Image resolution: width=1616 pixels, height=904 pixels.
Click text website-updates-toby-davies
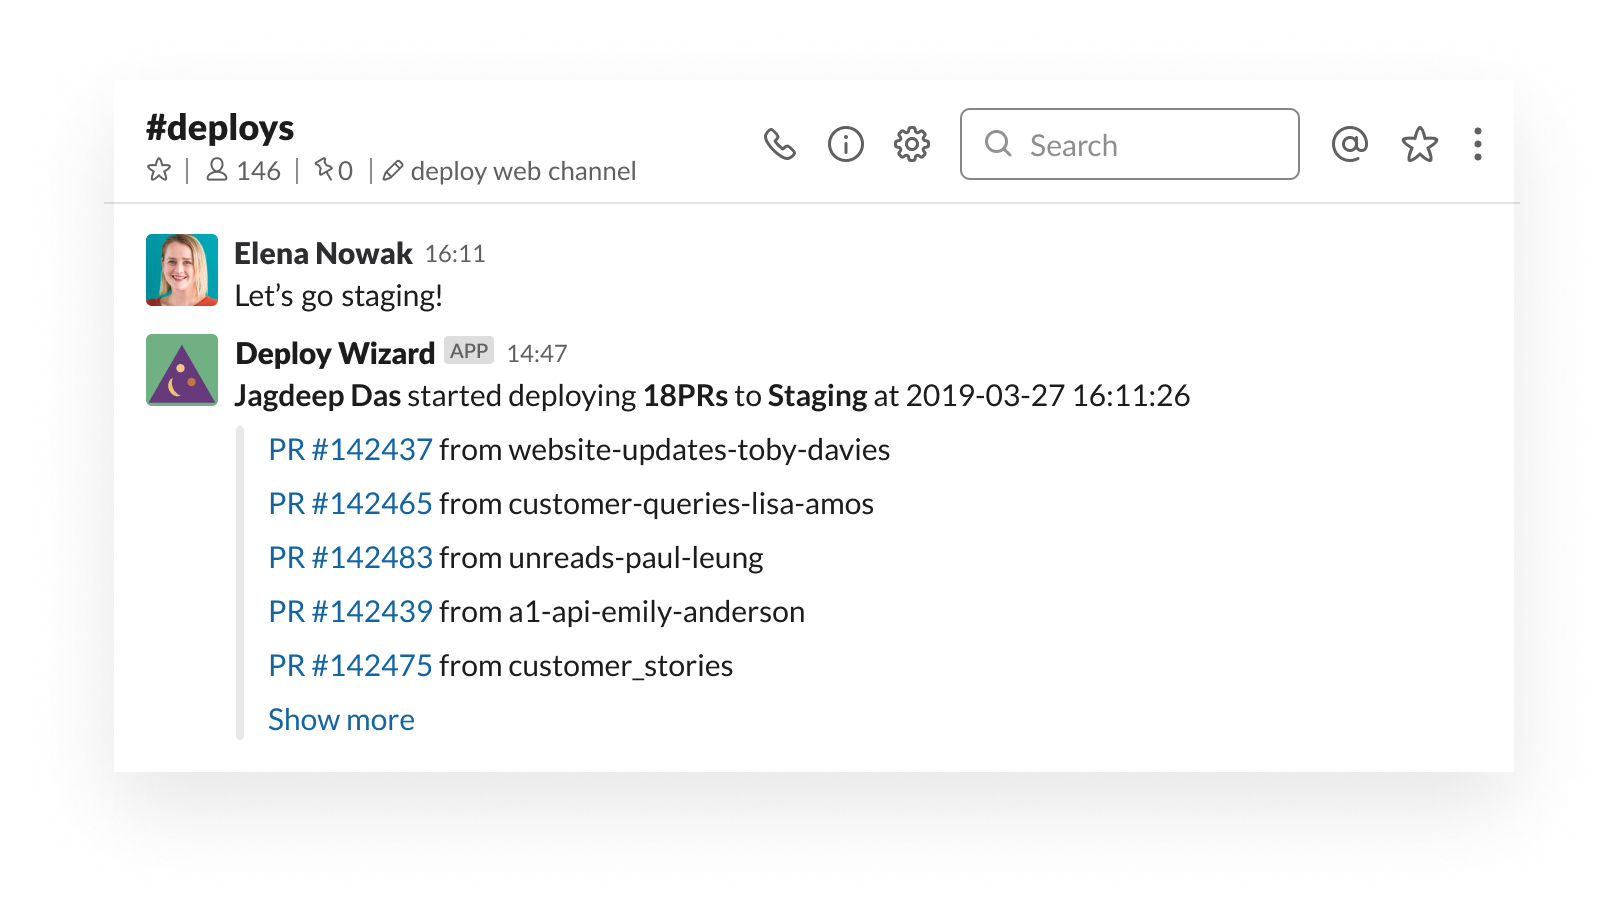tap(699, 450)
